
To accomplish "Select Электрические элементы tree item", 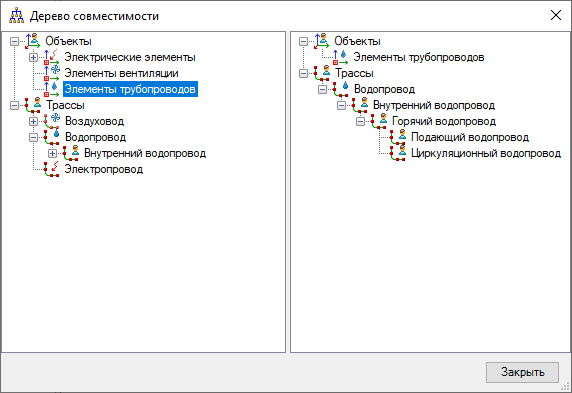I will (x=130, y=57).
